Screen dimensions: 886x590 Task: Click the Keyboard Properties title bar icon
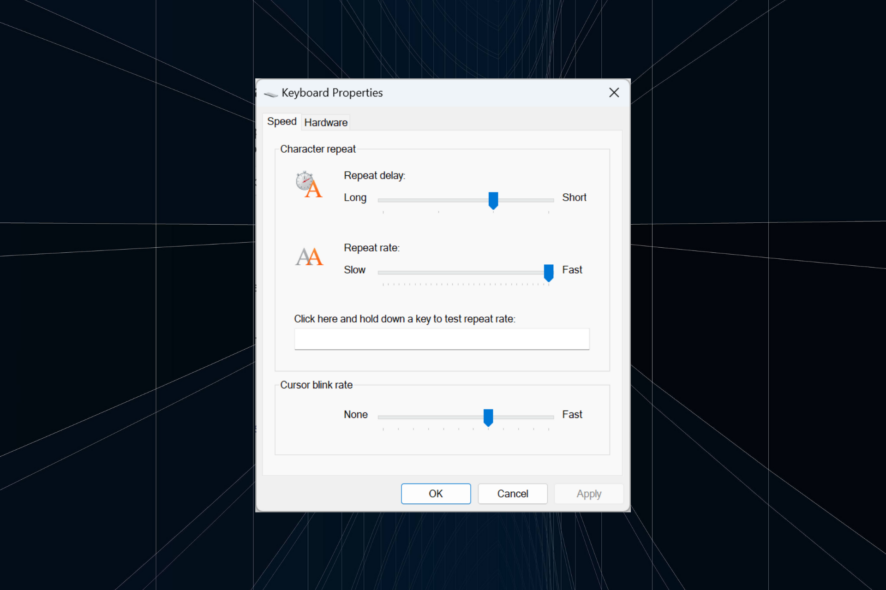tap(270, 92)
